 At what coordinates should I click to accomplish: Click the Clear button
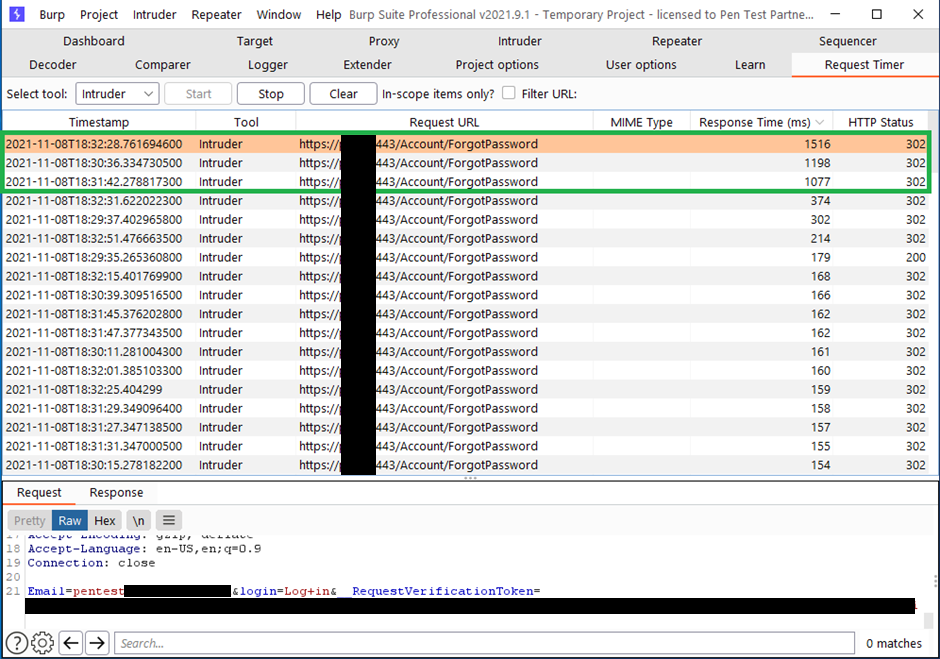[x=343, y=94]
